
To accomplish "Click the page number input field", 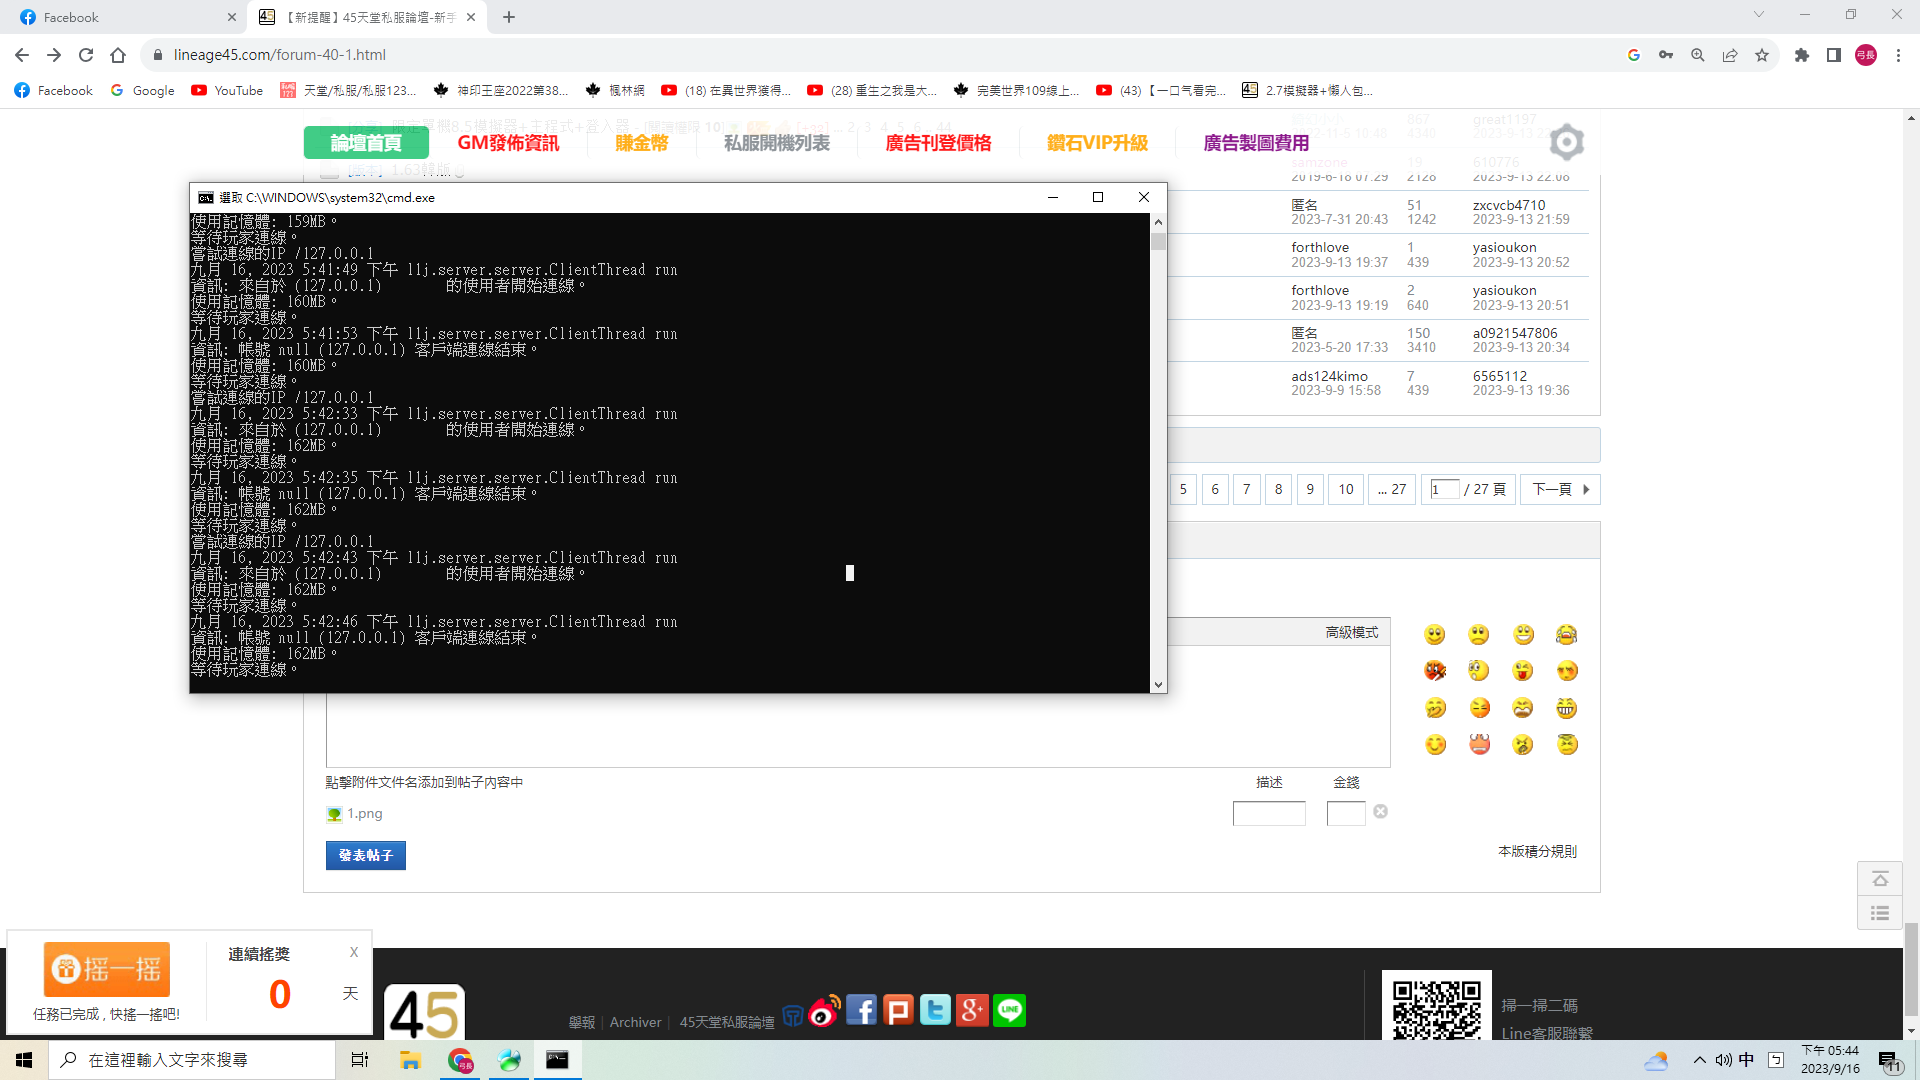I will (x=1444, y=489).
